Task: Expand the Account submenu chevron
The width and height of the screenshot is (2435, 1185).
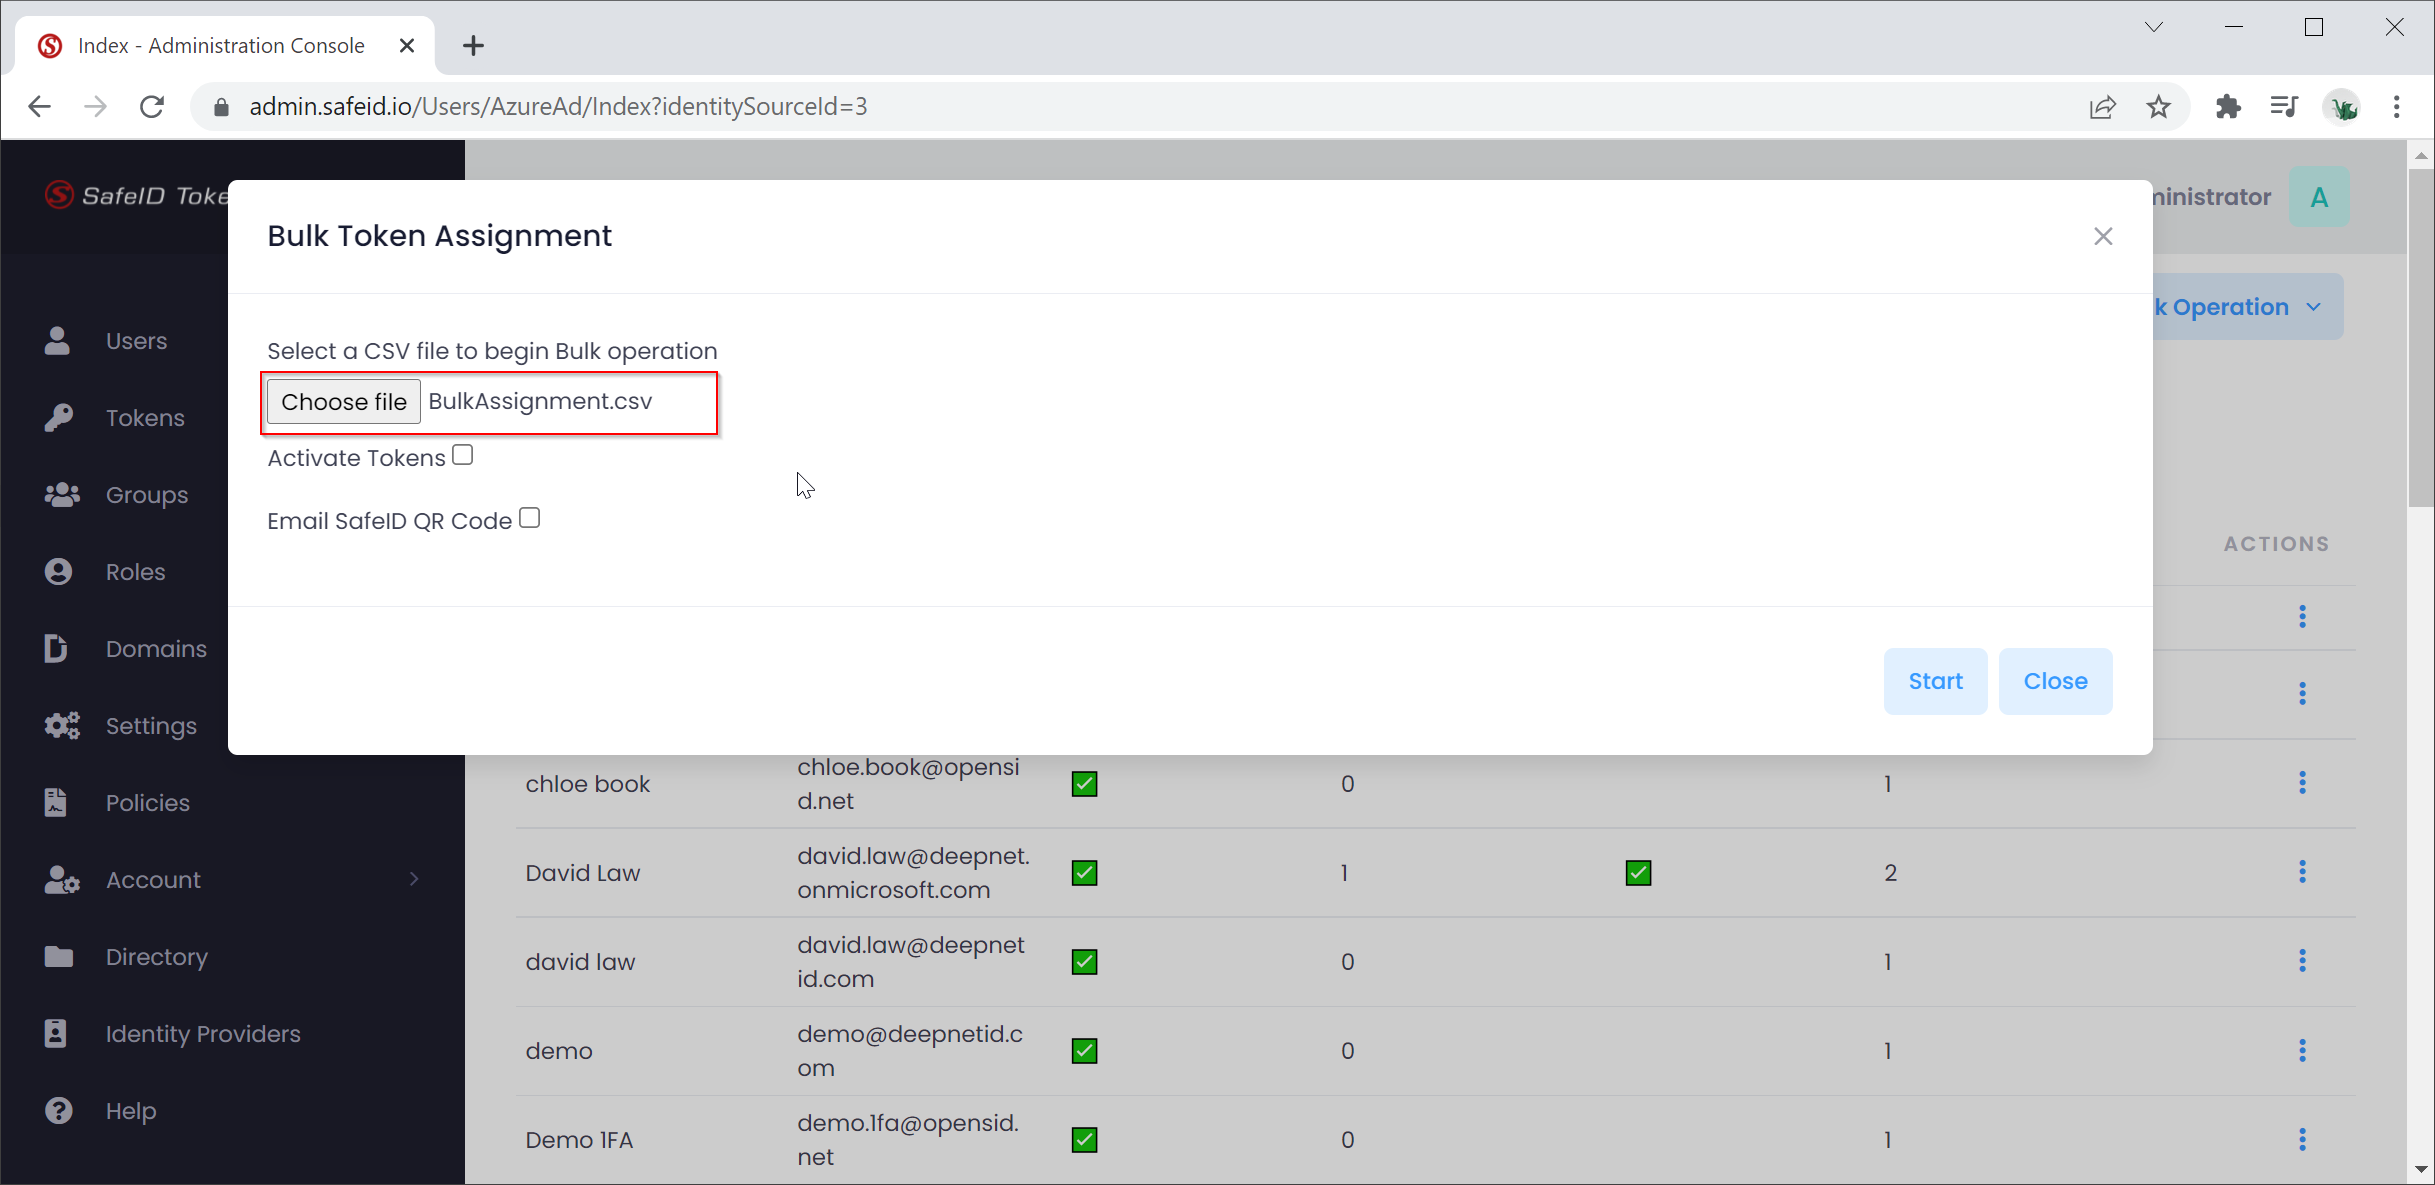Action: 414,879
